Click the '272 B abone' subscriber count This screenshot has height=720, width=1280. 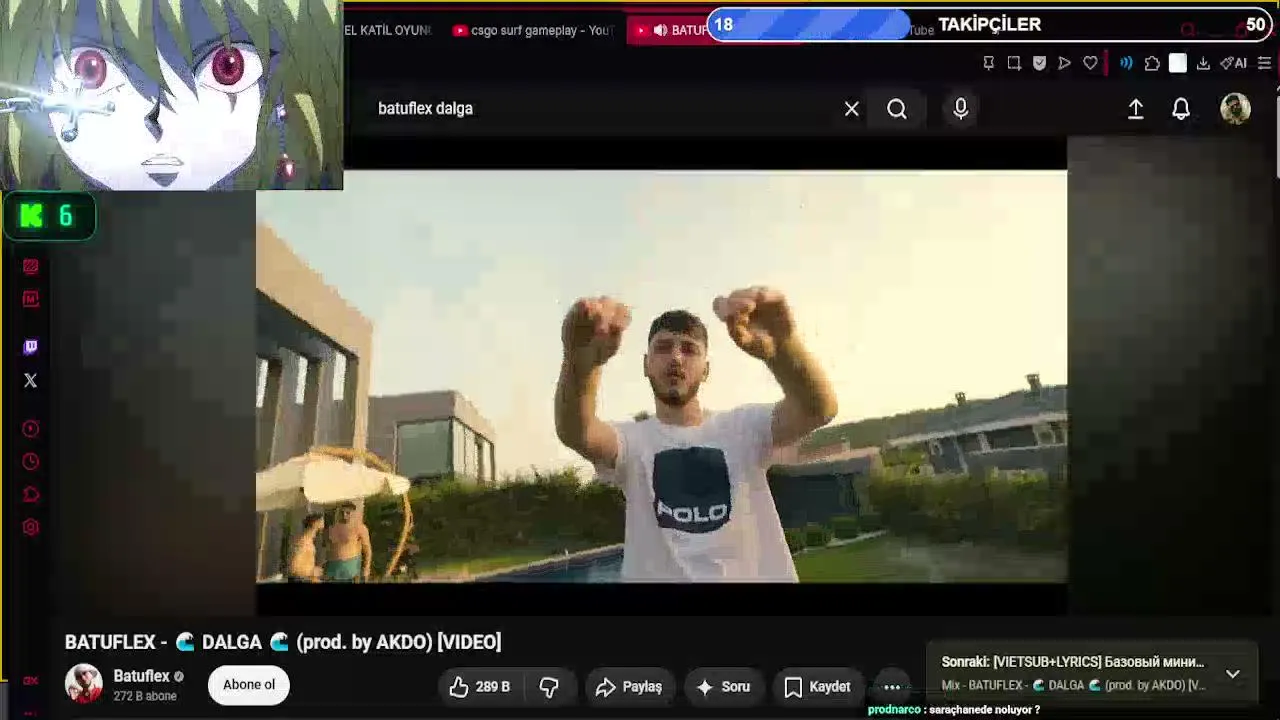(x=145, y=696)
